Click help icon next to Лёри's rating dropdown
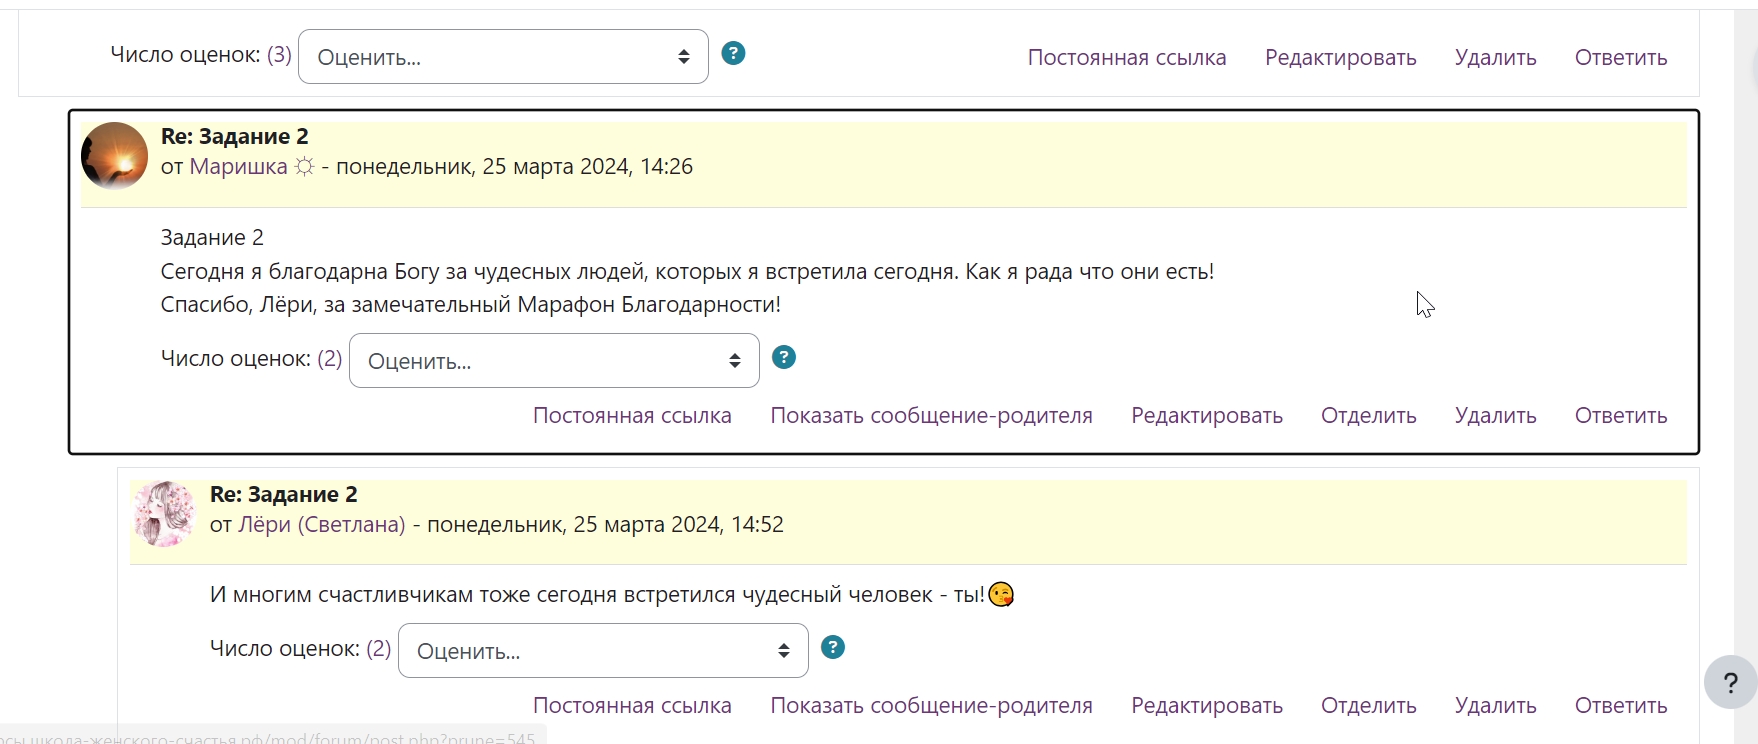This screenshot has height=744, width=1758. (832, 648)
